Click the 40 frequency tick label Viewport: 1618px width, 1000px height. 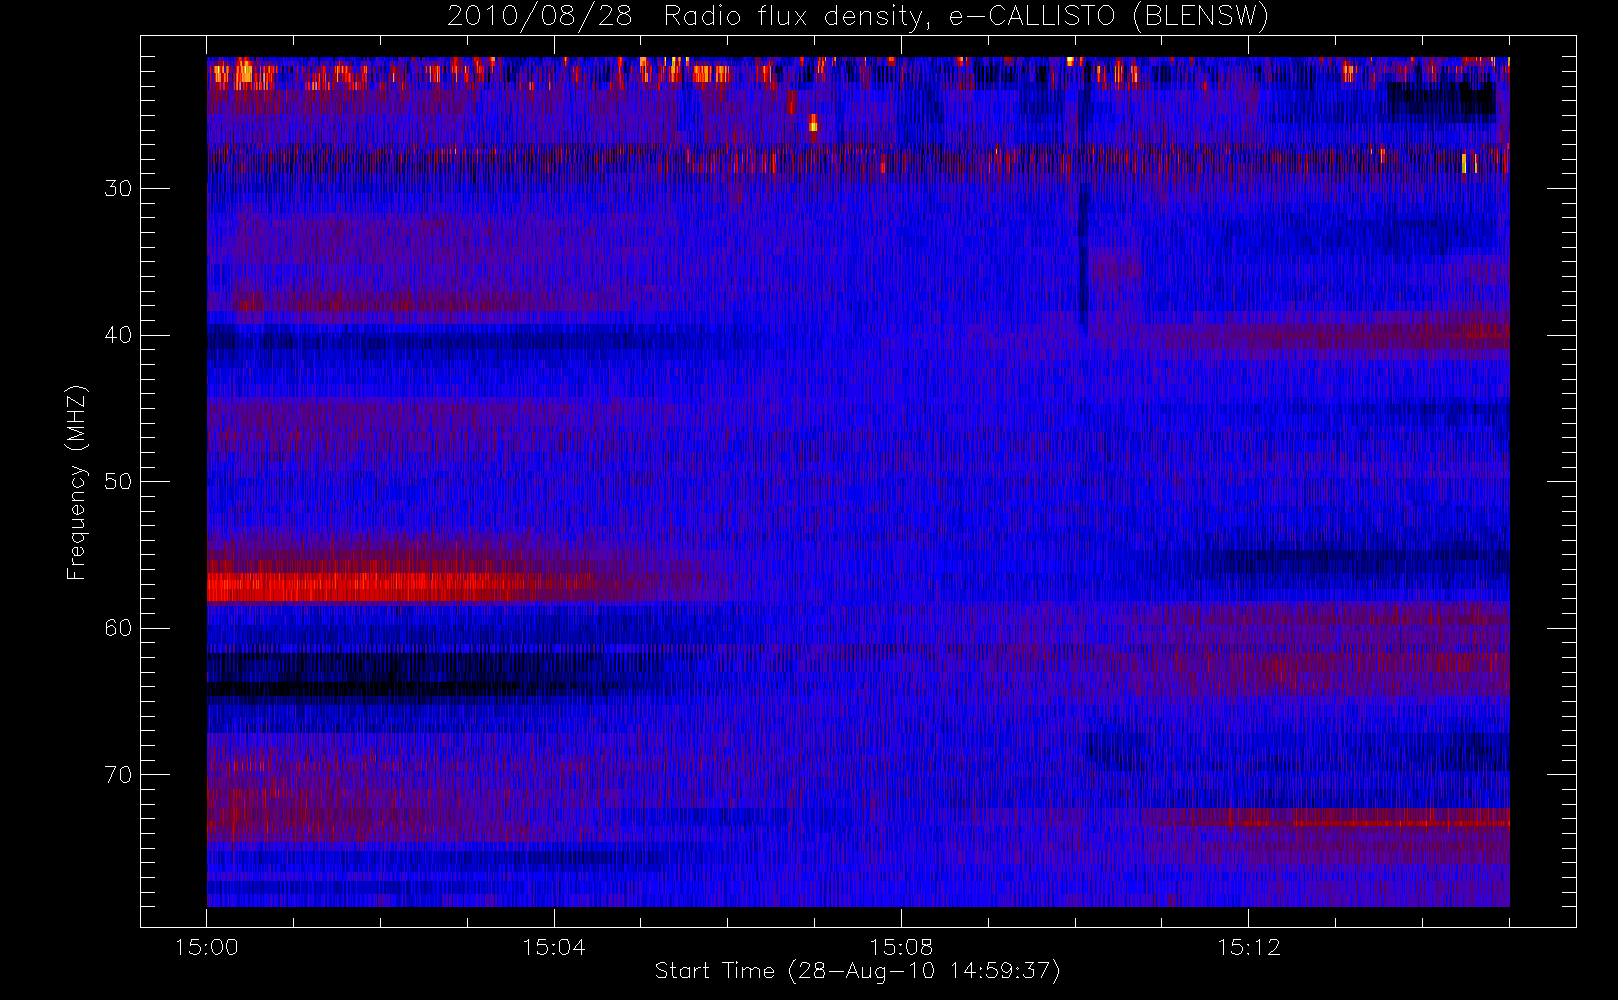pyautogui.click(x=118, y=335)
